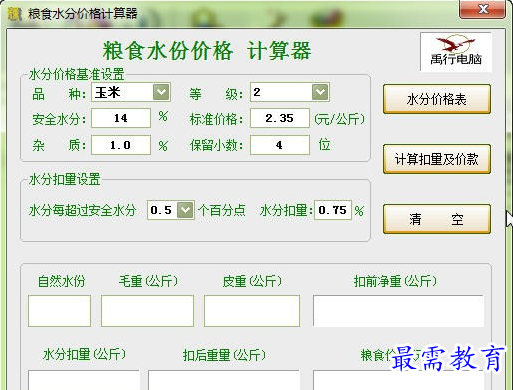
Task: Click the 品 种: label
Action: coord(59,94)
